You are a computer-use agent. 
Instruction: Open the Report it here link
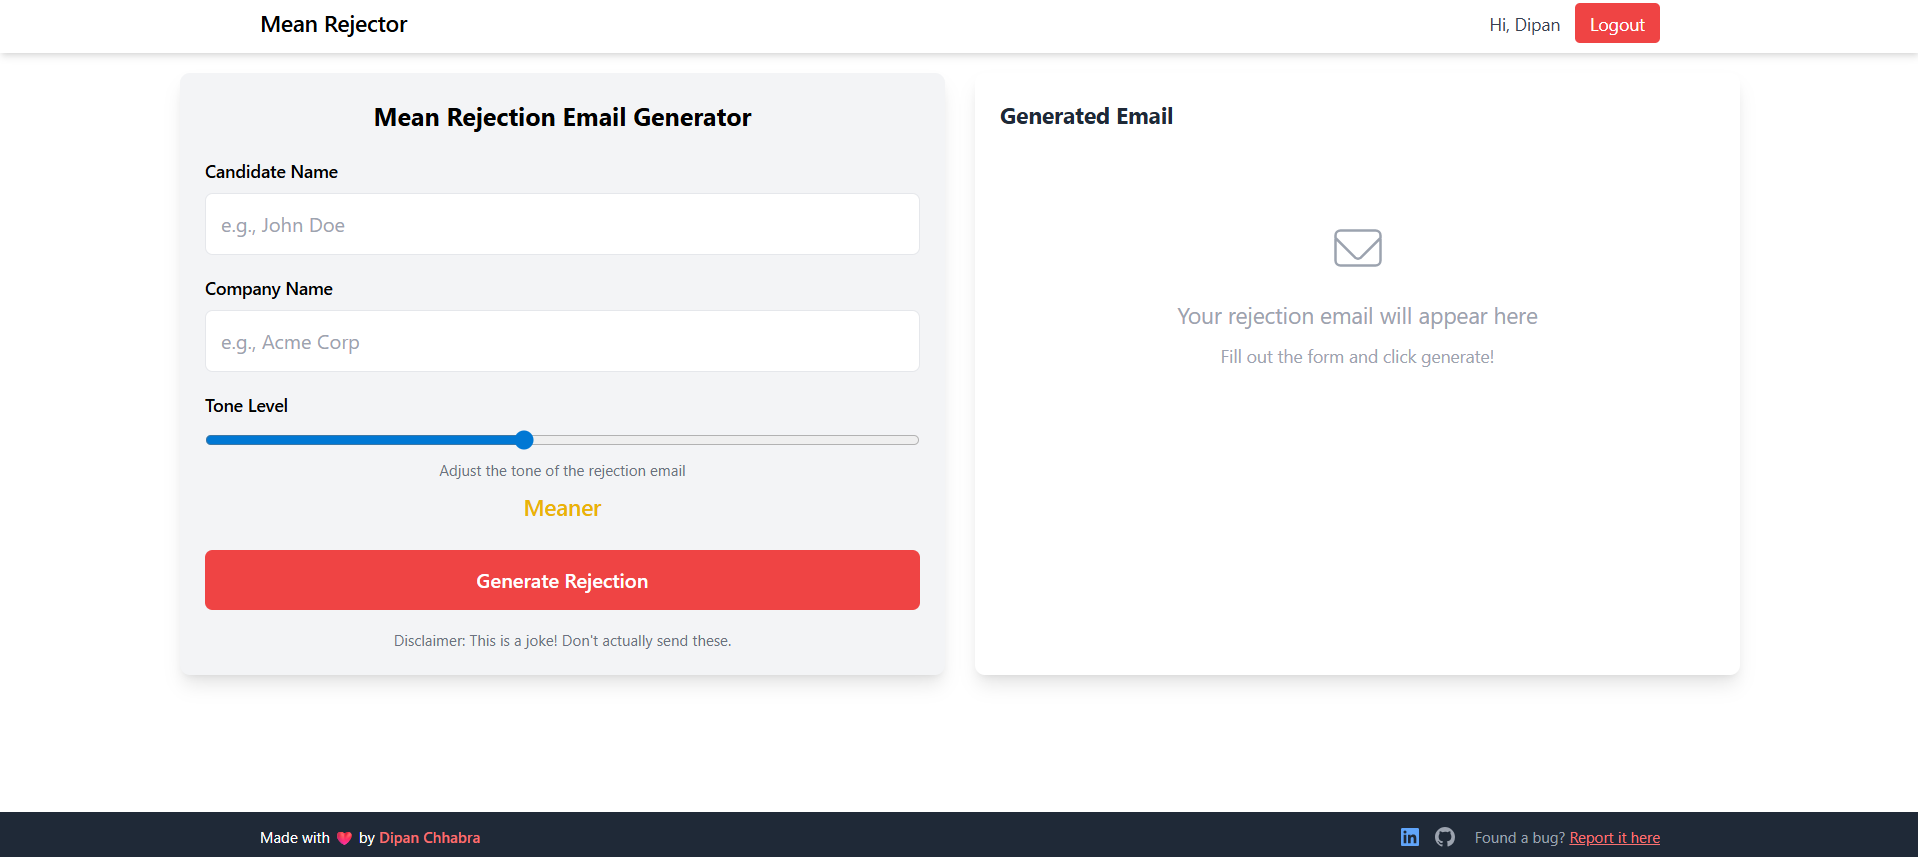[1614, 838]
